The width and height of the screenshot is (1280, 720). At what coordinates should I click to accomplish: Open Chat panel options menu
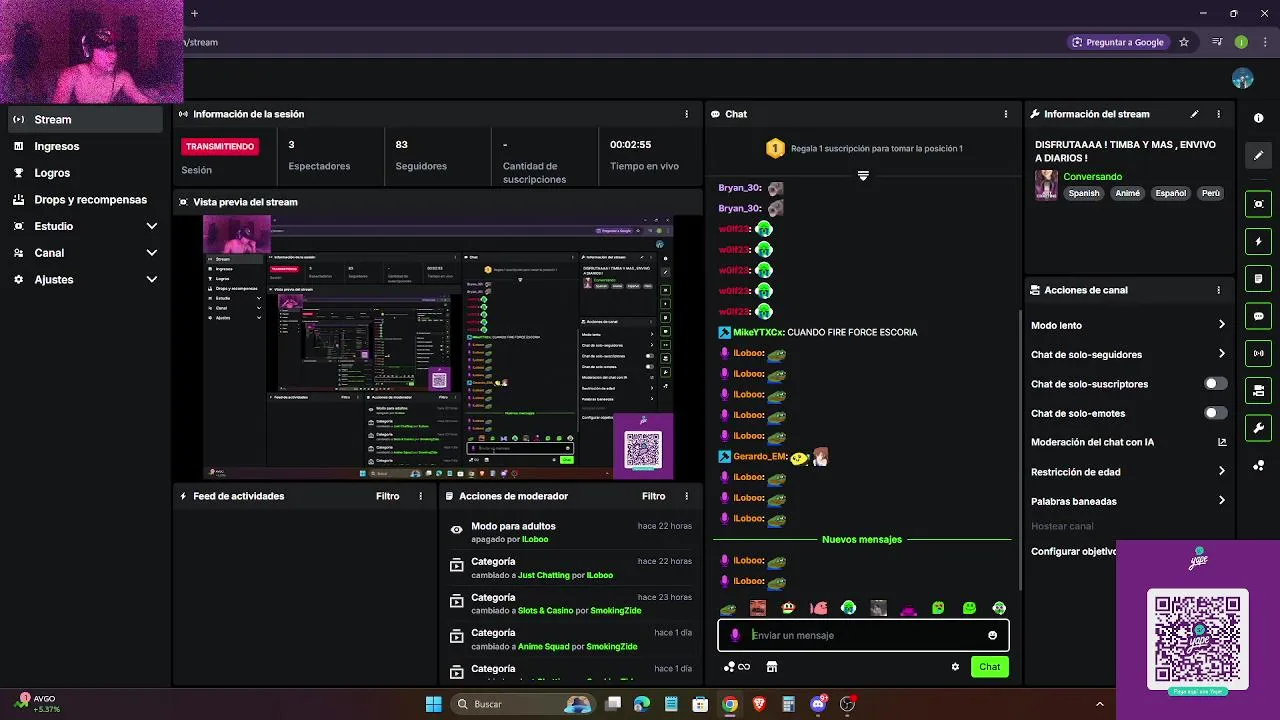click(x=1005, y=114)
